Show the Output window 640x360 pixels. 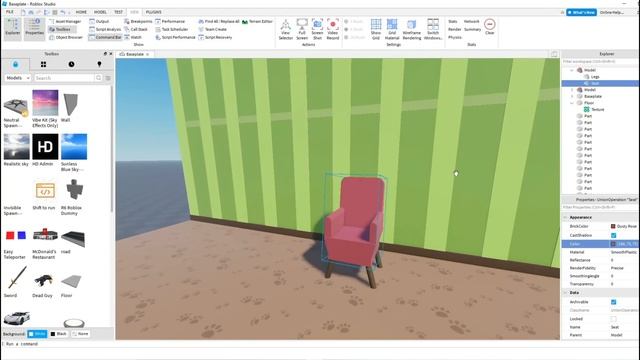click(99, 21)
